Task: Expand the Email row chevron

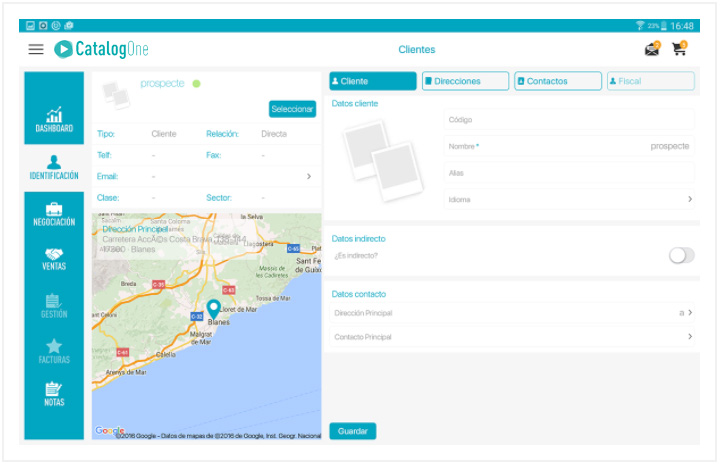Action: [x=309, y=176]
